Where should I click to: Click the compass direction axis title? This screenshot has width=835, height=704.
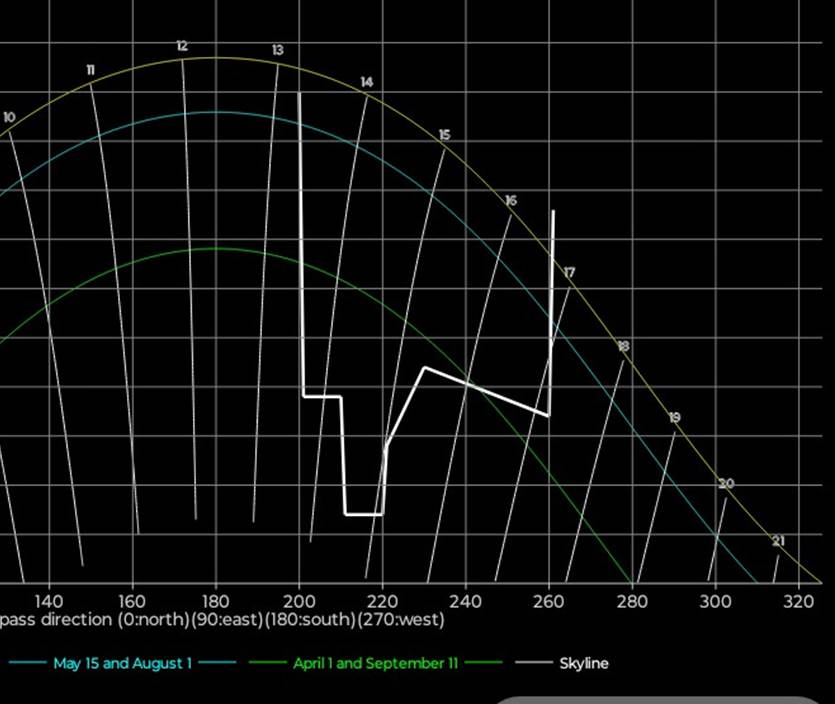pos(222,620)
